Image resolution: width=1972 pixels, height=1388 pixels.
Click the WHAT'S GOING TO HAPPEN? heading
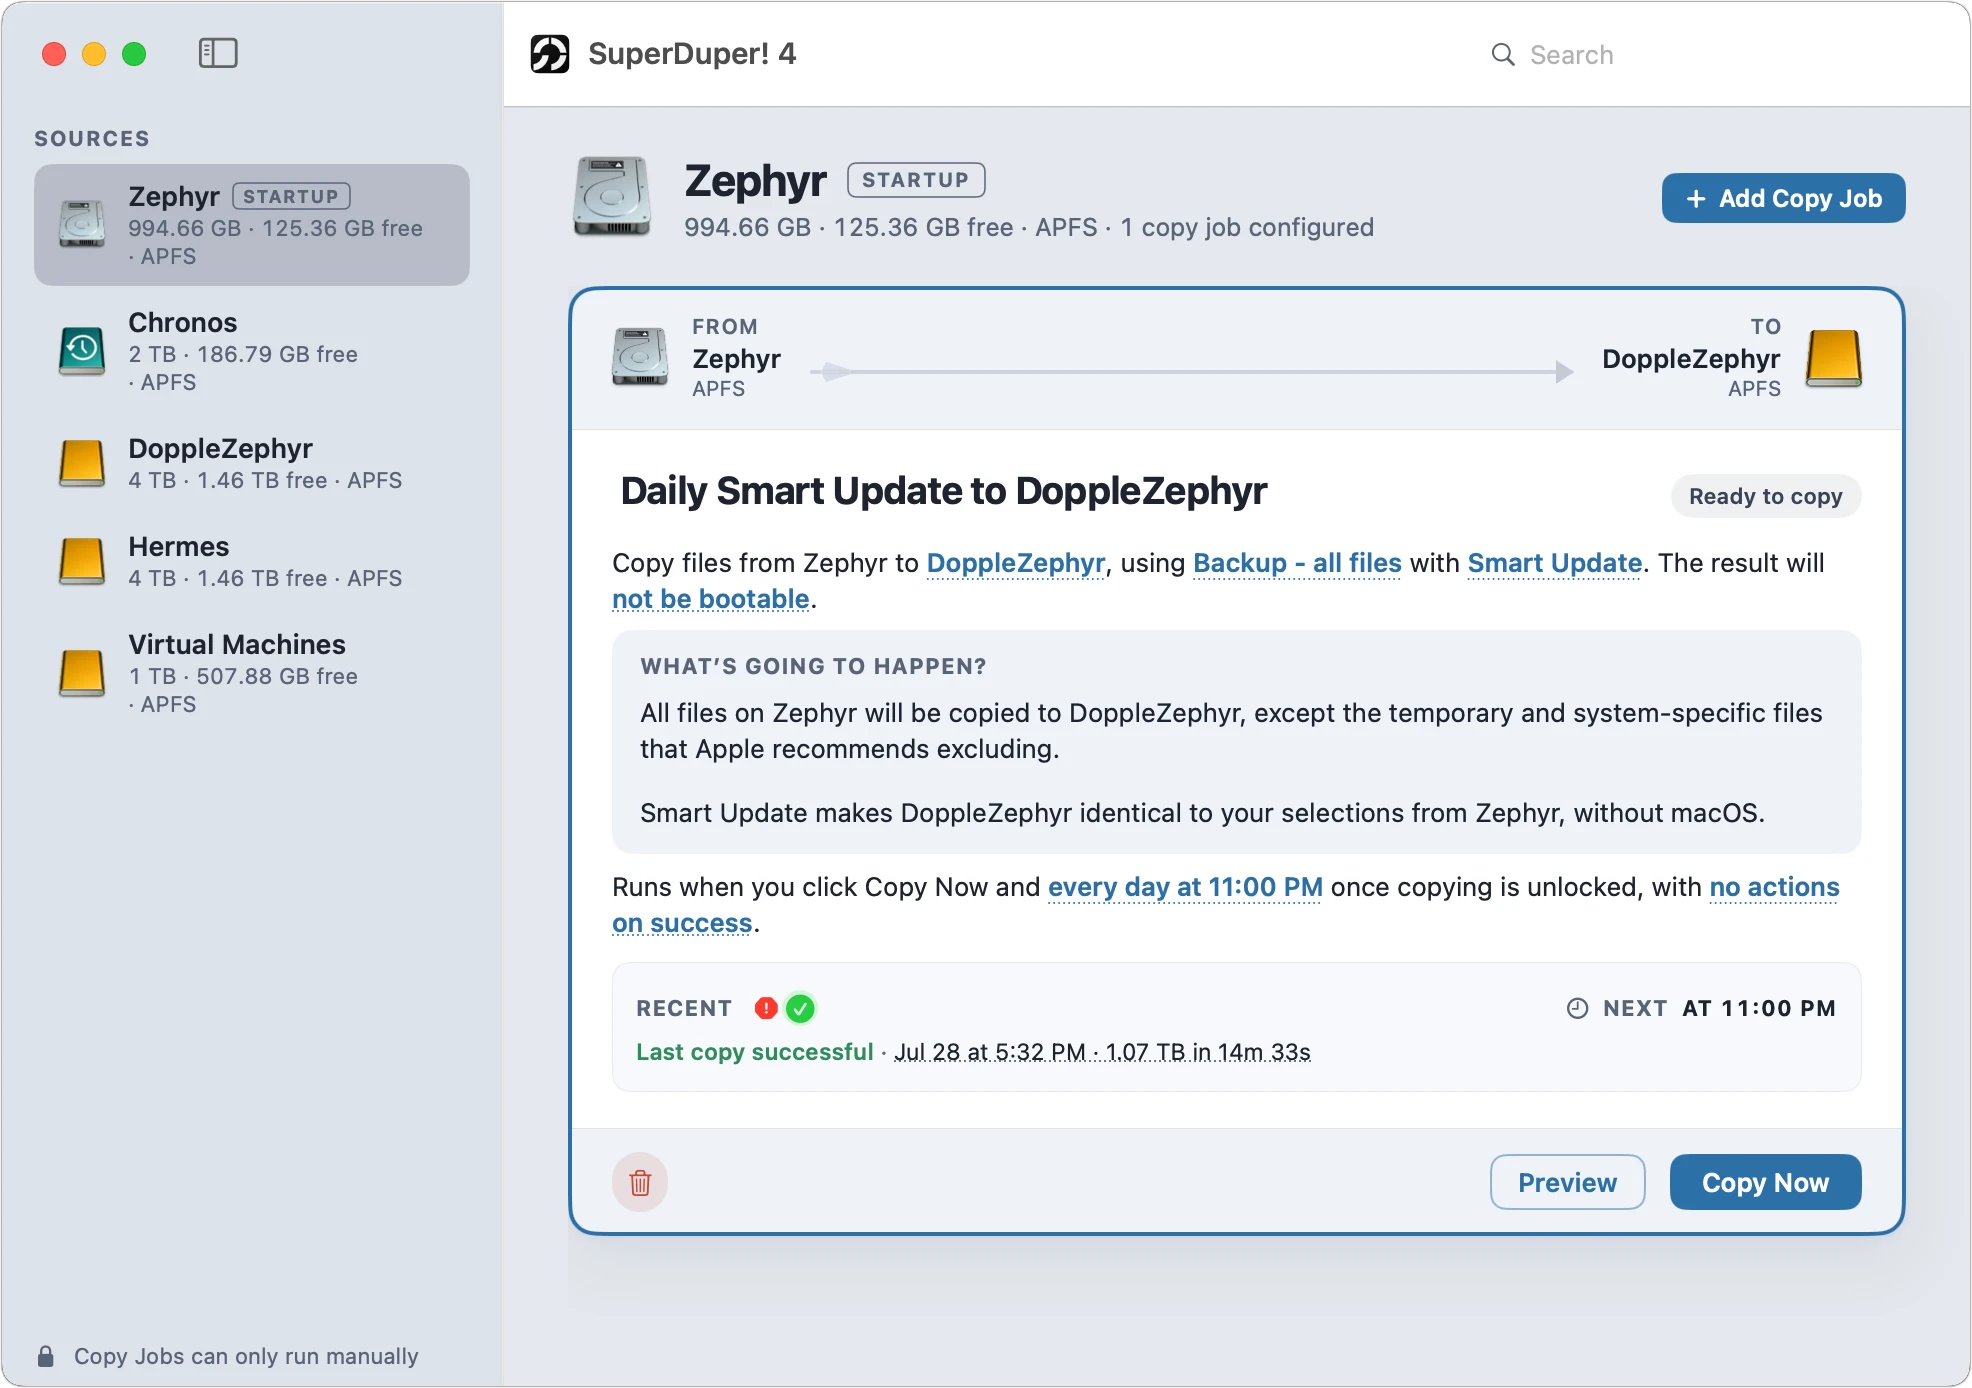coord(813,666)
